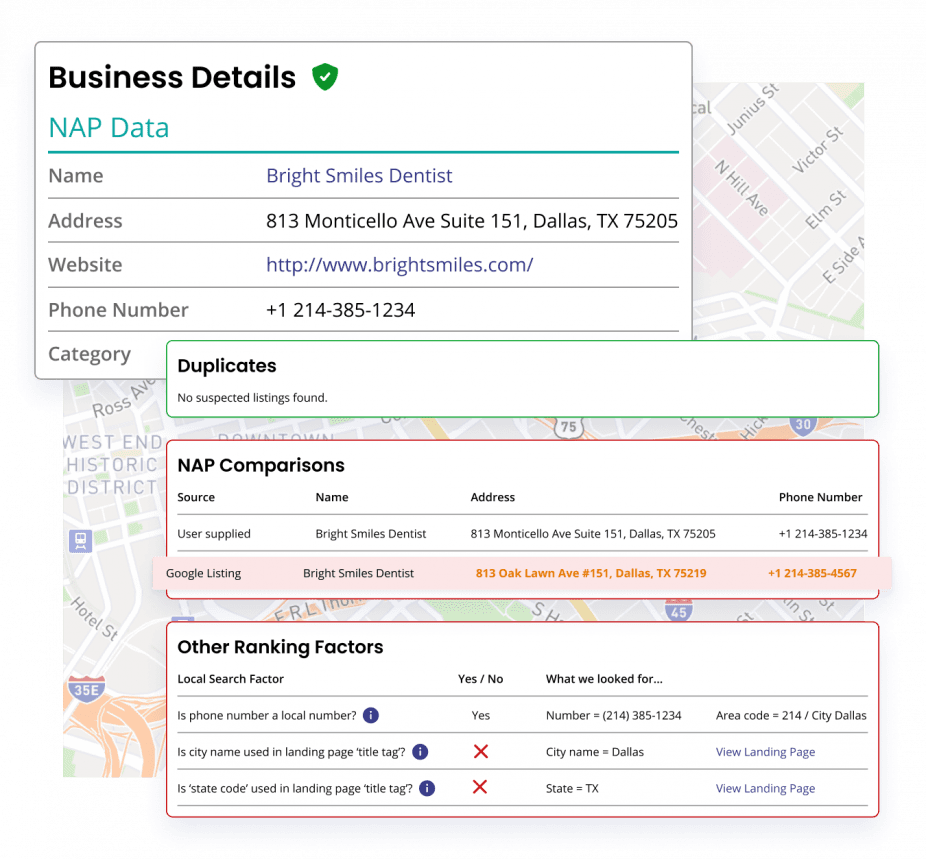Click the N Hill Ave label on map
This screenshot has height=859, width=926.
pos(742,188)
